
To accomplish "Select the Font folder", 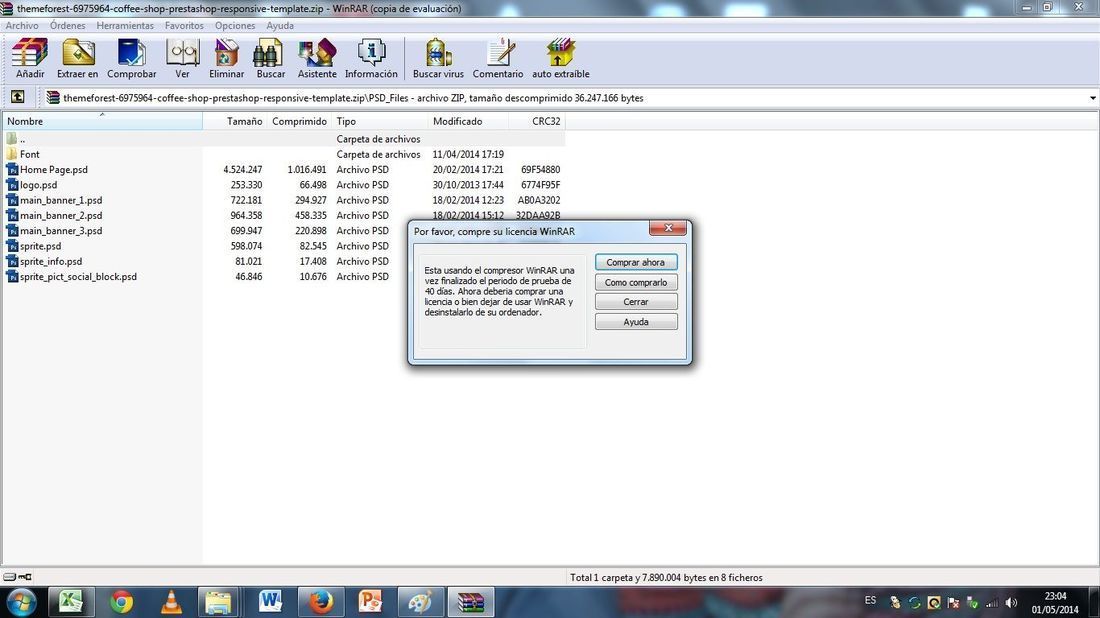I will [x=283, y=154].
